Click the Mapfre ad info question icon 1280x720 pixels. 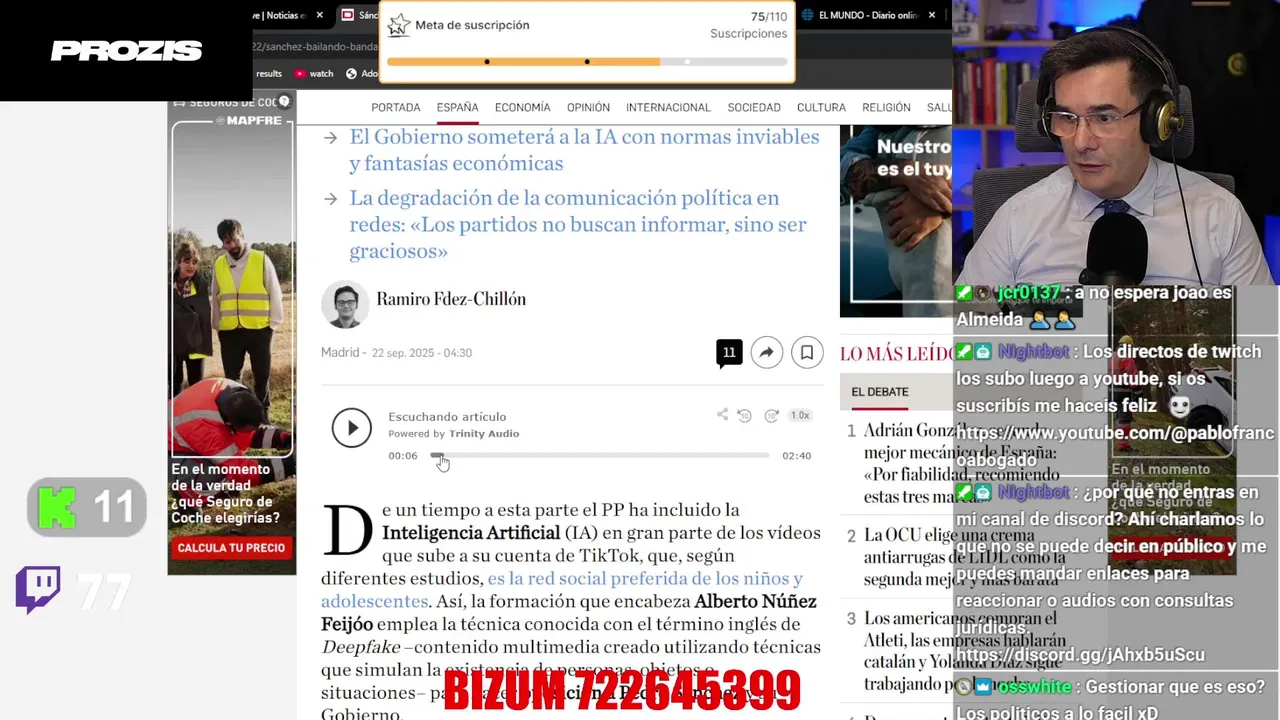pyautogui.click(x=284, y=102)
